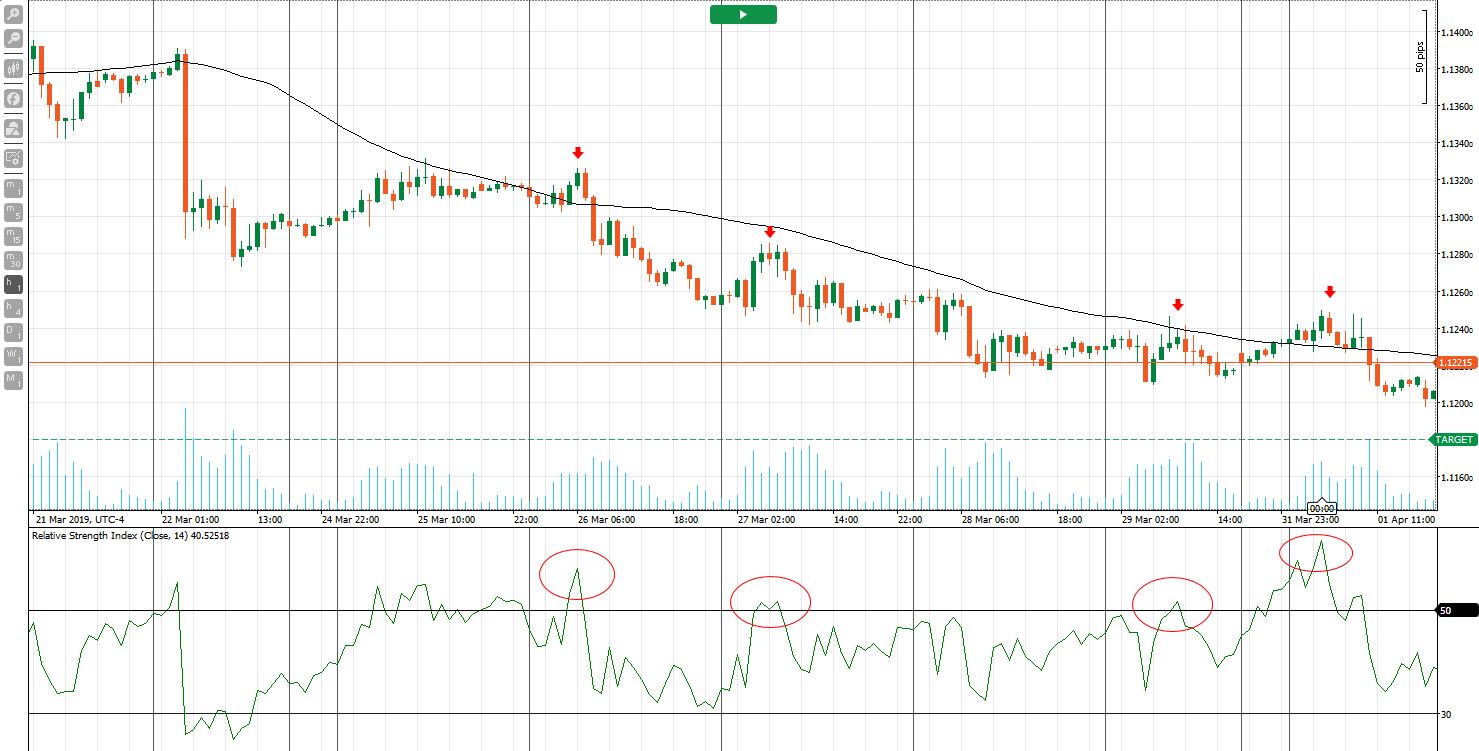Click the 1.13200 price axis value
1479x751 pixels.
(1456, 181)
